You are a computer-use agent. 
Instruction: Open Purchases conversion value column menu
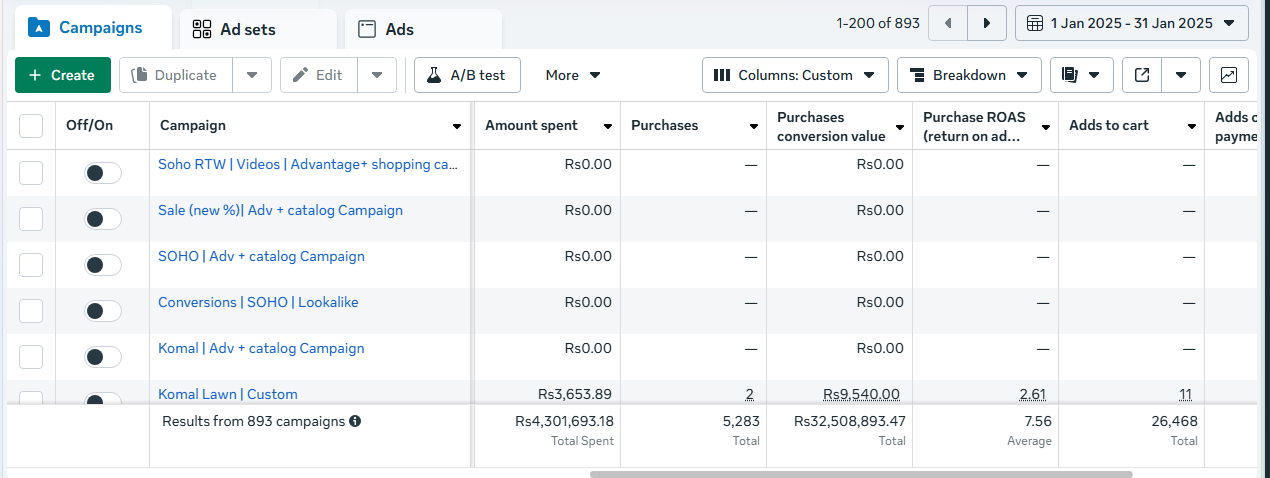click(x=900, y=126)
